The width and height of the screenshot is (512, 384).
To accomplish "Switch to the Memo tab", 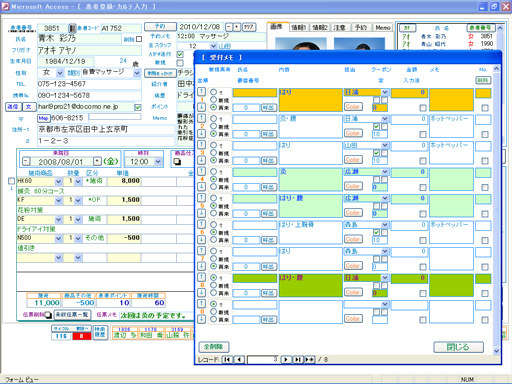I will click(x=383, y=27).
